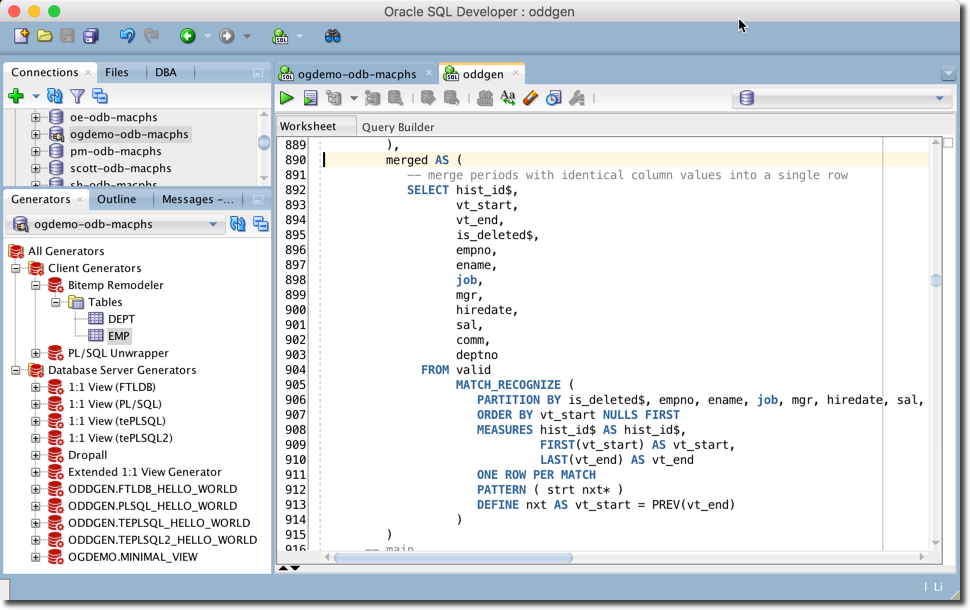Screen dimensions: 970x610
Task: Click the grayed Redo arrow icon
Action: (x=151, y=36)
